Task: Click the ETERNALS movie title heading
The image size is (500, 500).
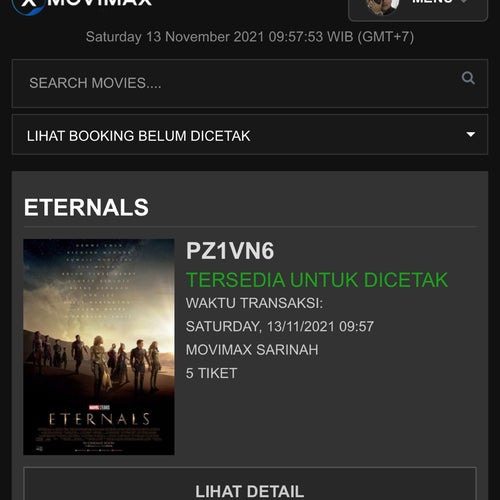Action: coord(86,207)
